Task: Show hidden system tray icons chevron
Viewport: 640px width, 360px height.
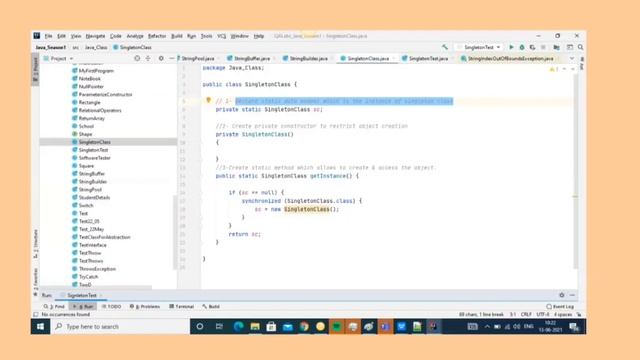Action: pos(487,327)
